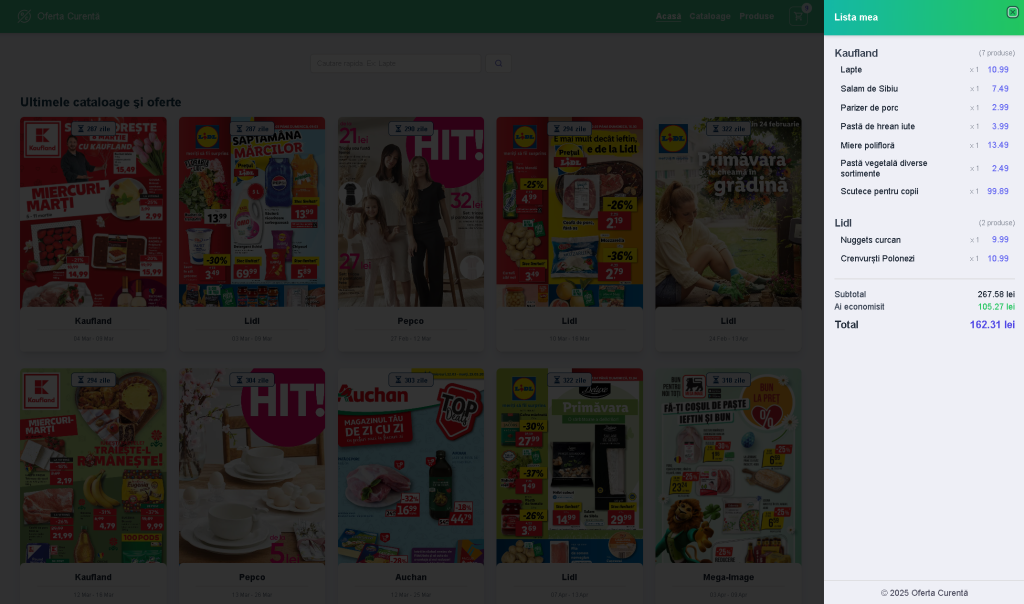Screen dimensions: 1024x604
Task: Open the shopping cart icon in header
Action: point(798,16)
